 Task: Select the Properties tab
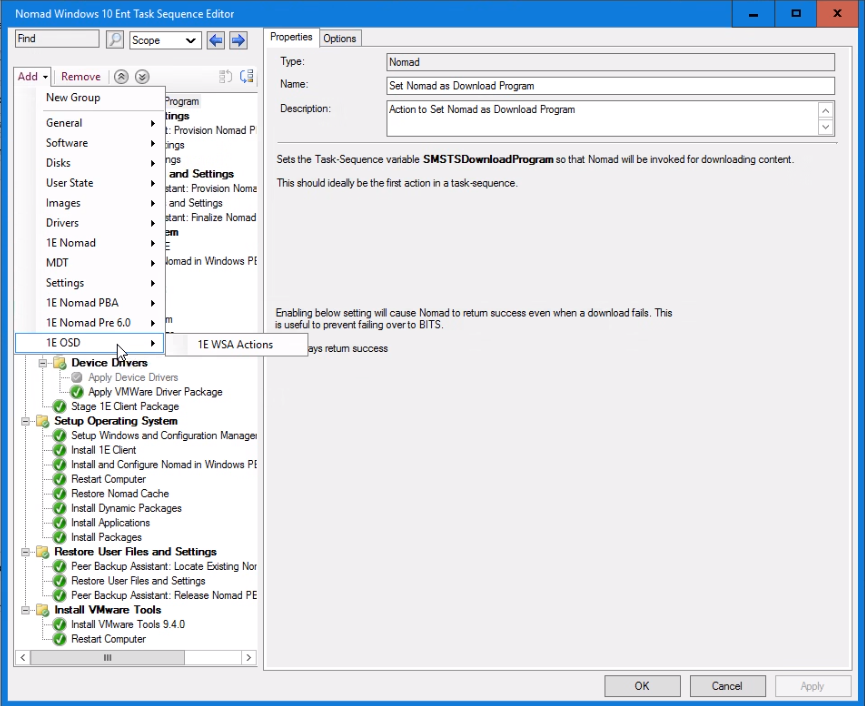pos(291,37)
